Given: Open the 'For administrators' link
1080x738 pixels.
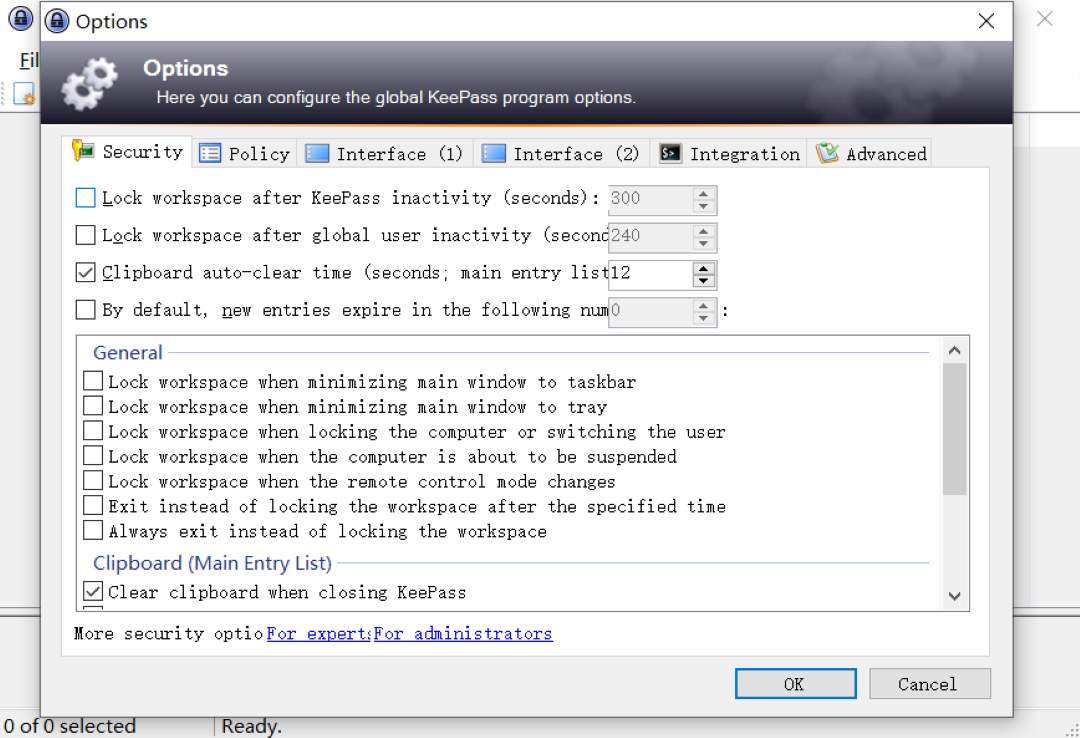Looking at the screenshot, I should tap(462, 633).
